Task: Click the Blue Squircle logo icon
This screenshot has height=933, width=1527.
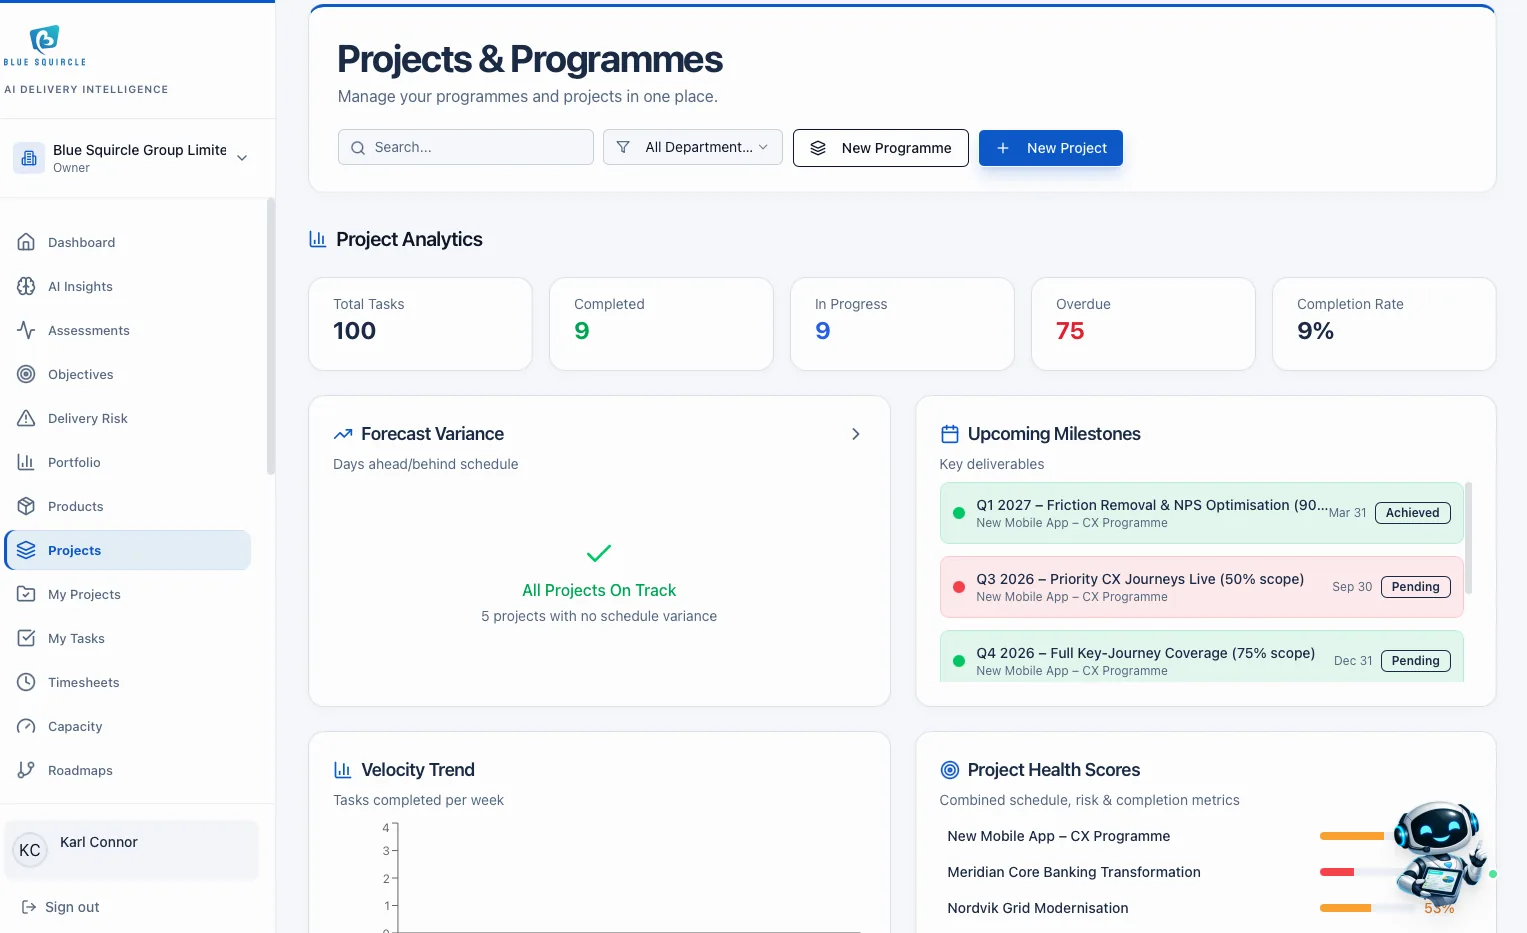Action: point(44,39)
